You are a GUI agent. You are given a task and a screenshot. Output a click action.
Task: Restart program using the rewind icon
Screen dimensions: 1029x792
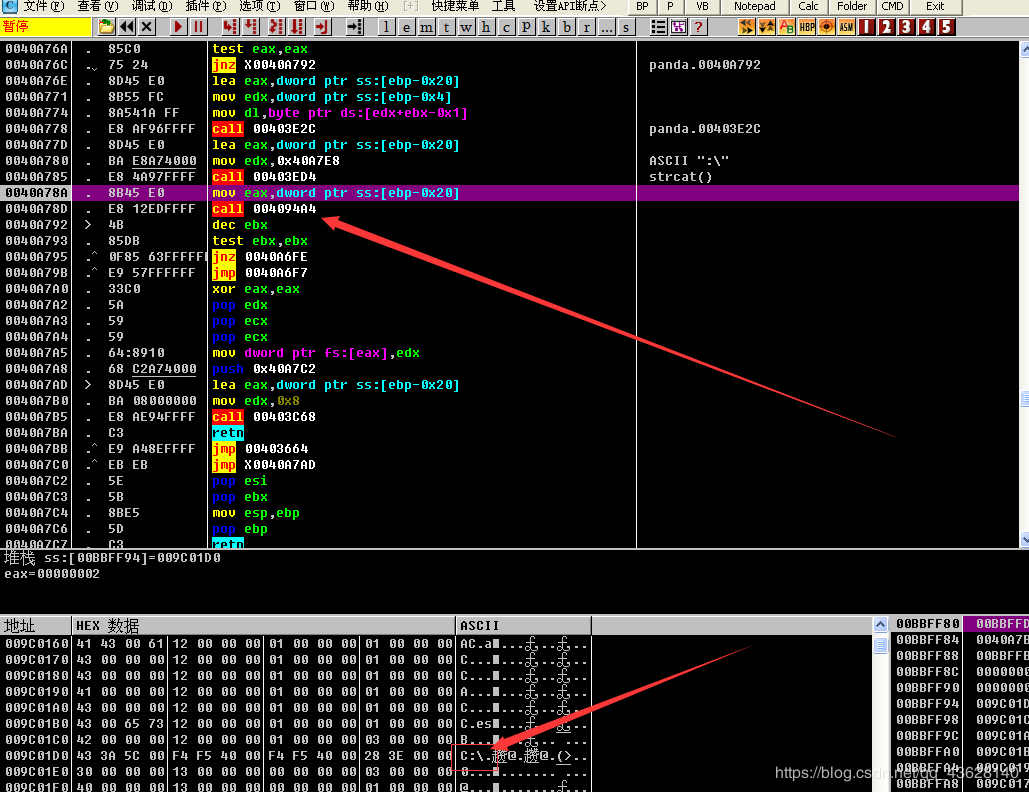click(127, 27)
